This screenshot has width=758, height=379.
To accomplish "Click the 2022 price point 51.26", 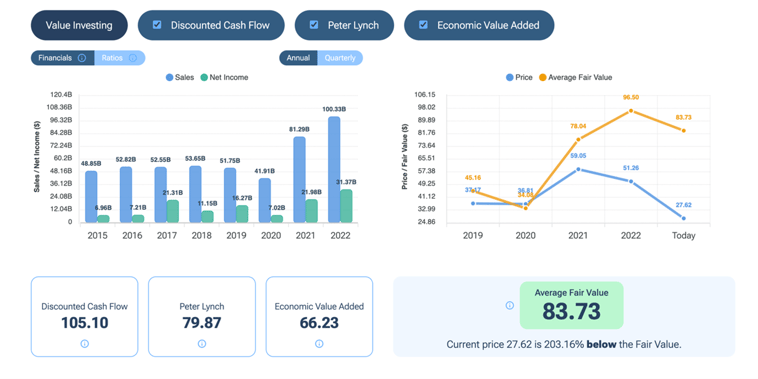I will coord(631,181).
